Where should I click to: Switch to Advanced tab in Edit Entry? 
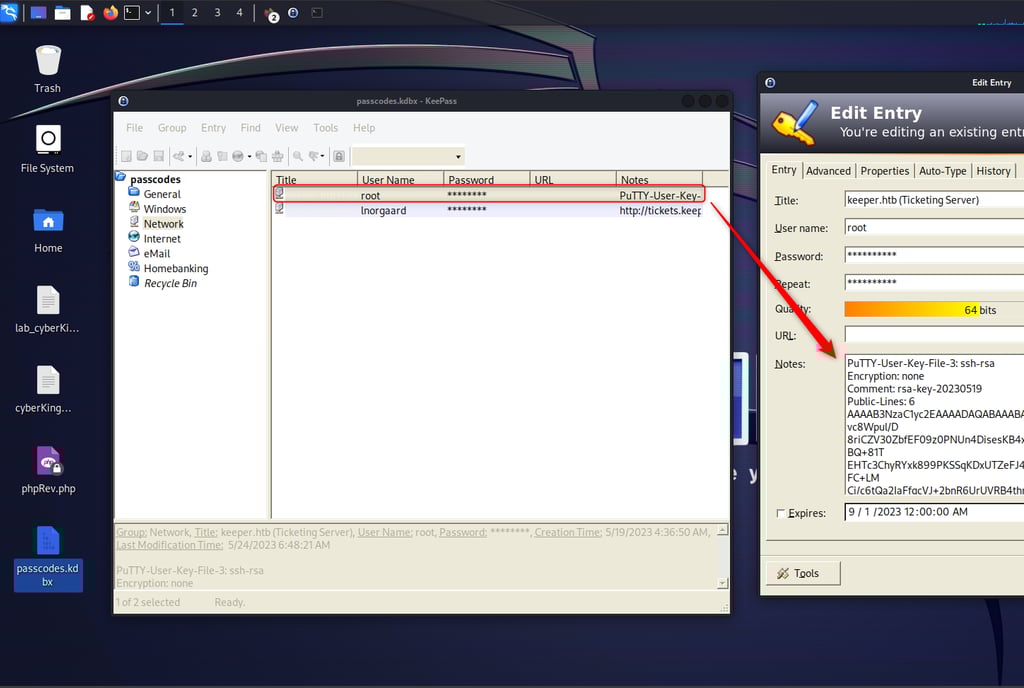coord(828,171)
